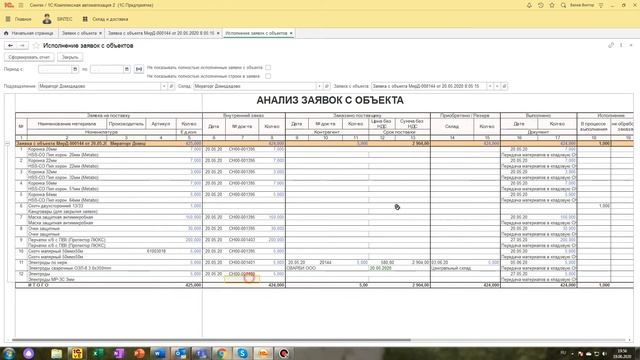Open the Подразделение value form icon
Screen dimensions: 640x360
[171, 86]
